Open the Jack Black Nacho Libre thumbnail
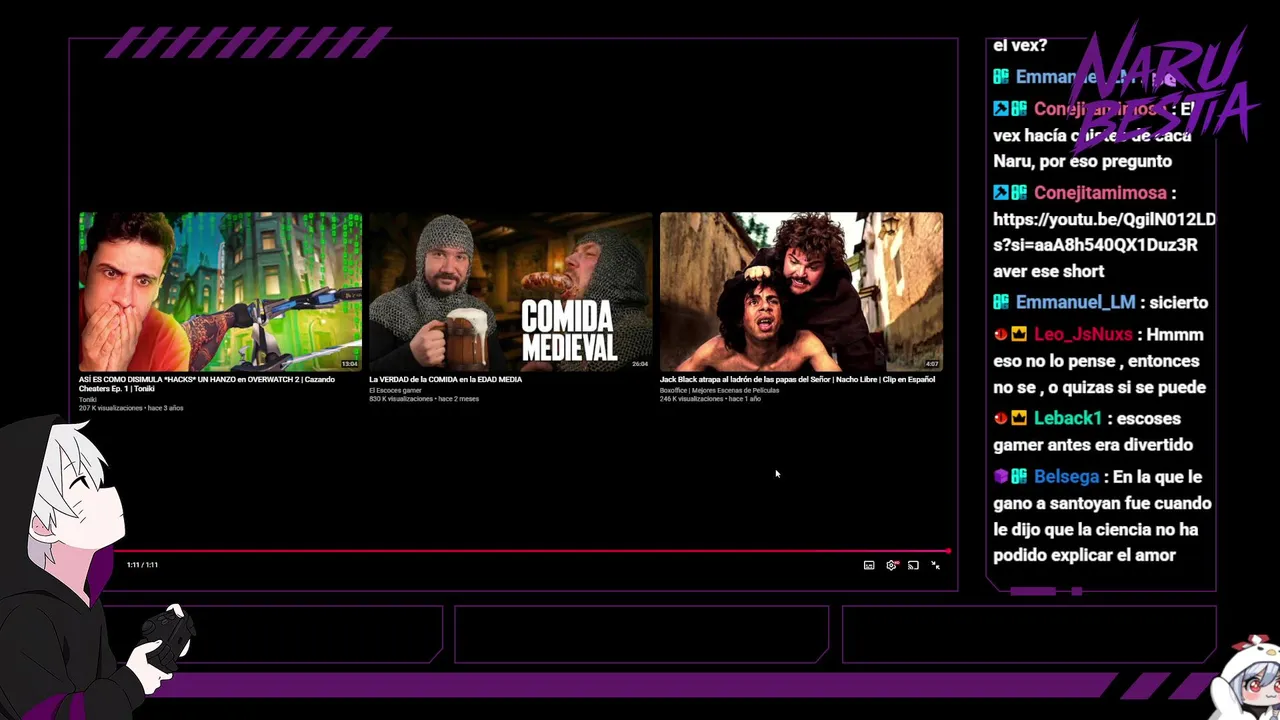This screenshot has height=720, width=1280. click(x=801, y=291)
